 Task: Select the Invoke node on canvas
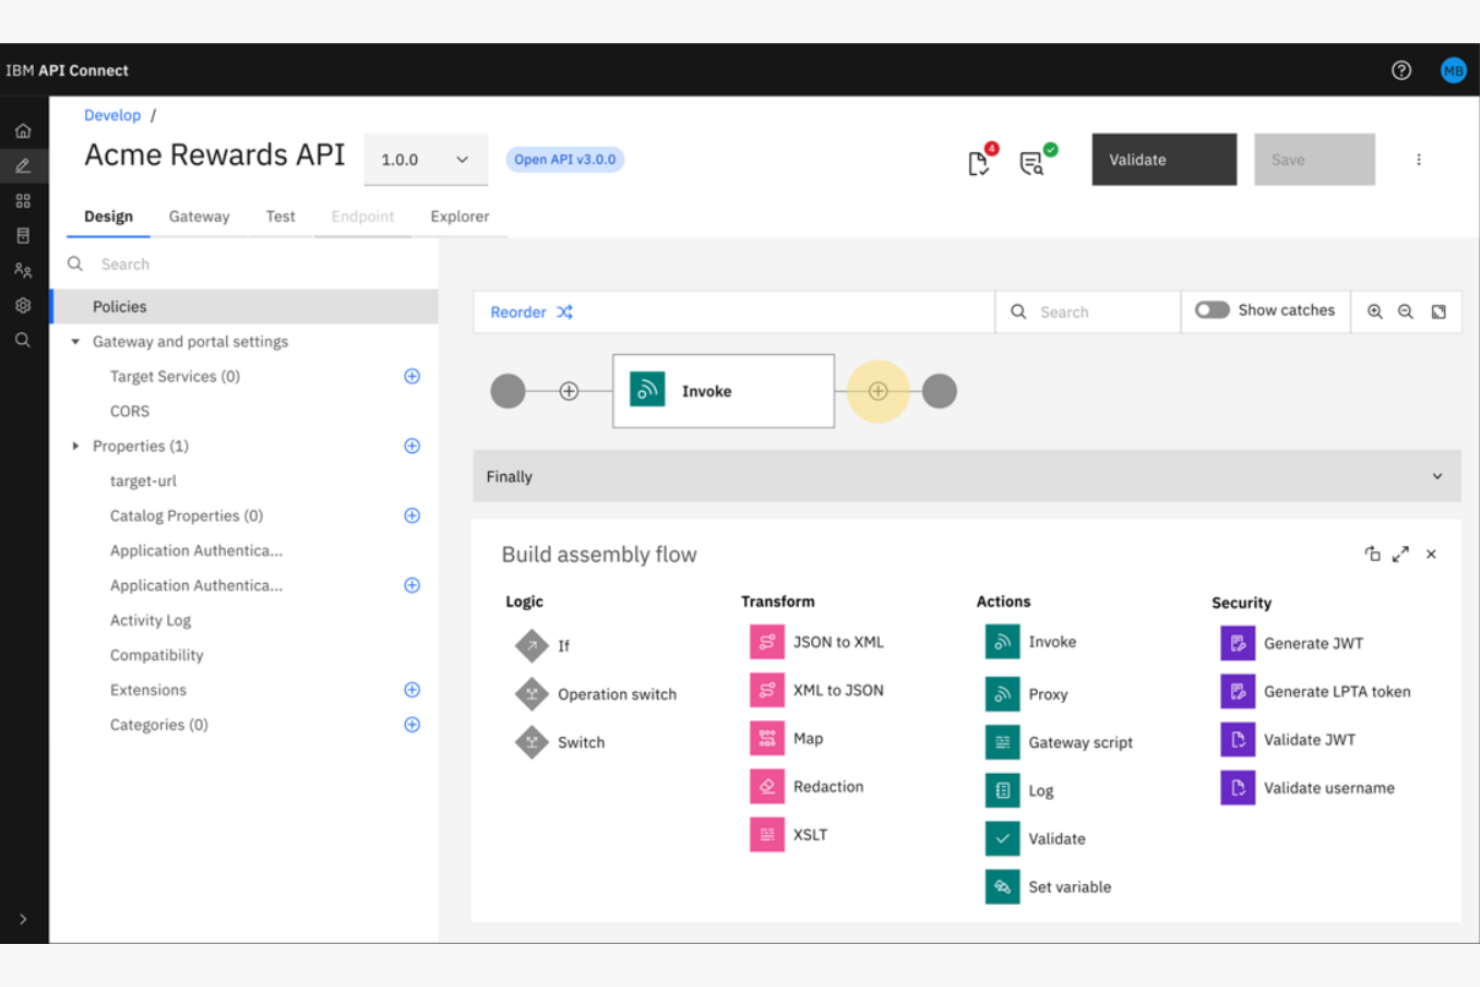pos(723,391)
